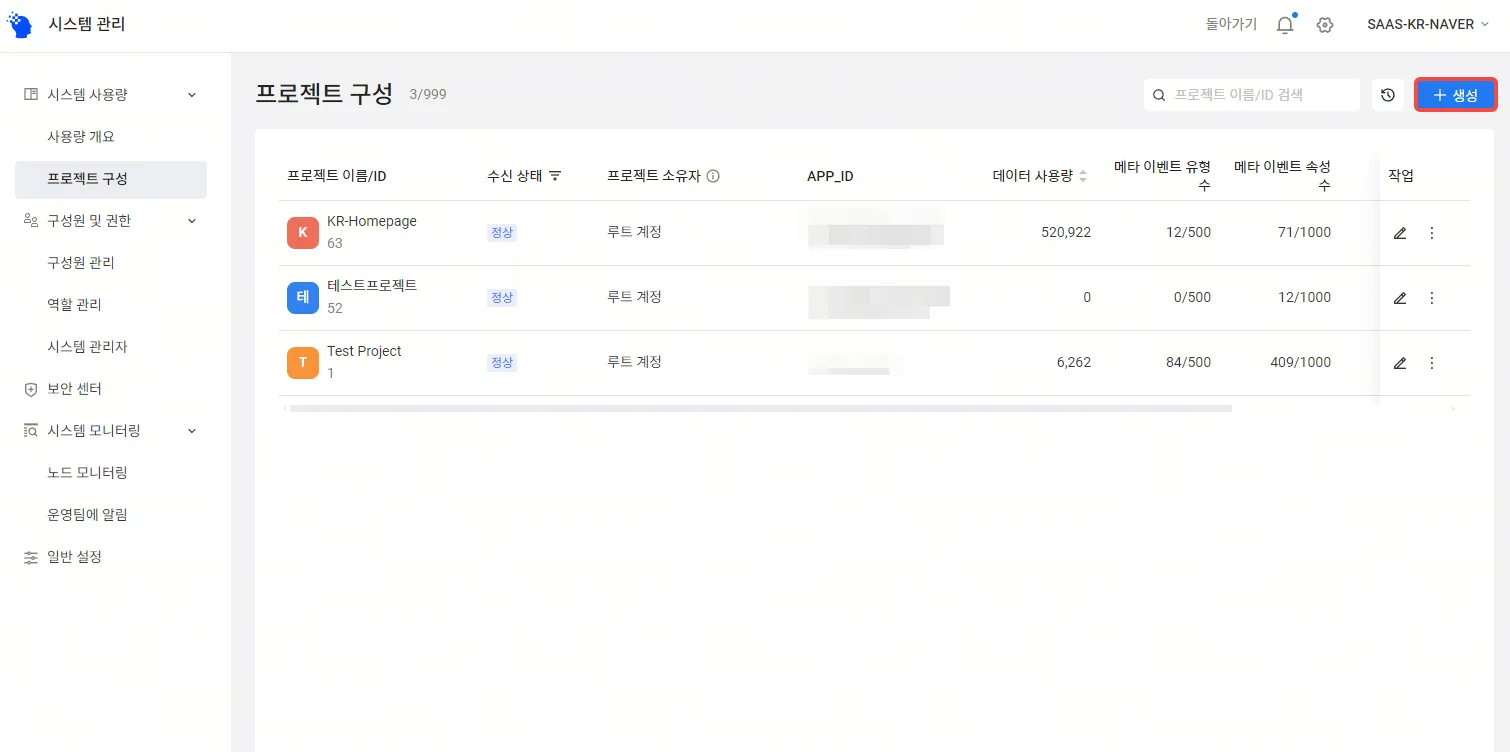Screen dimensions: 1510x752
Task: Click meta event attribute count 12/1000
Action: click(x=1304, y=297)
